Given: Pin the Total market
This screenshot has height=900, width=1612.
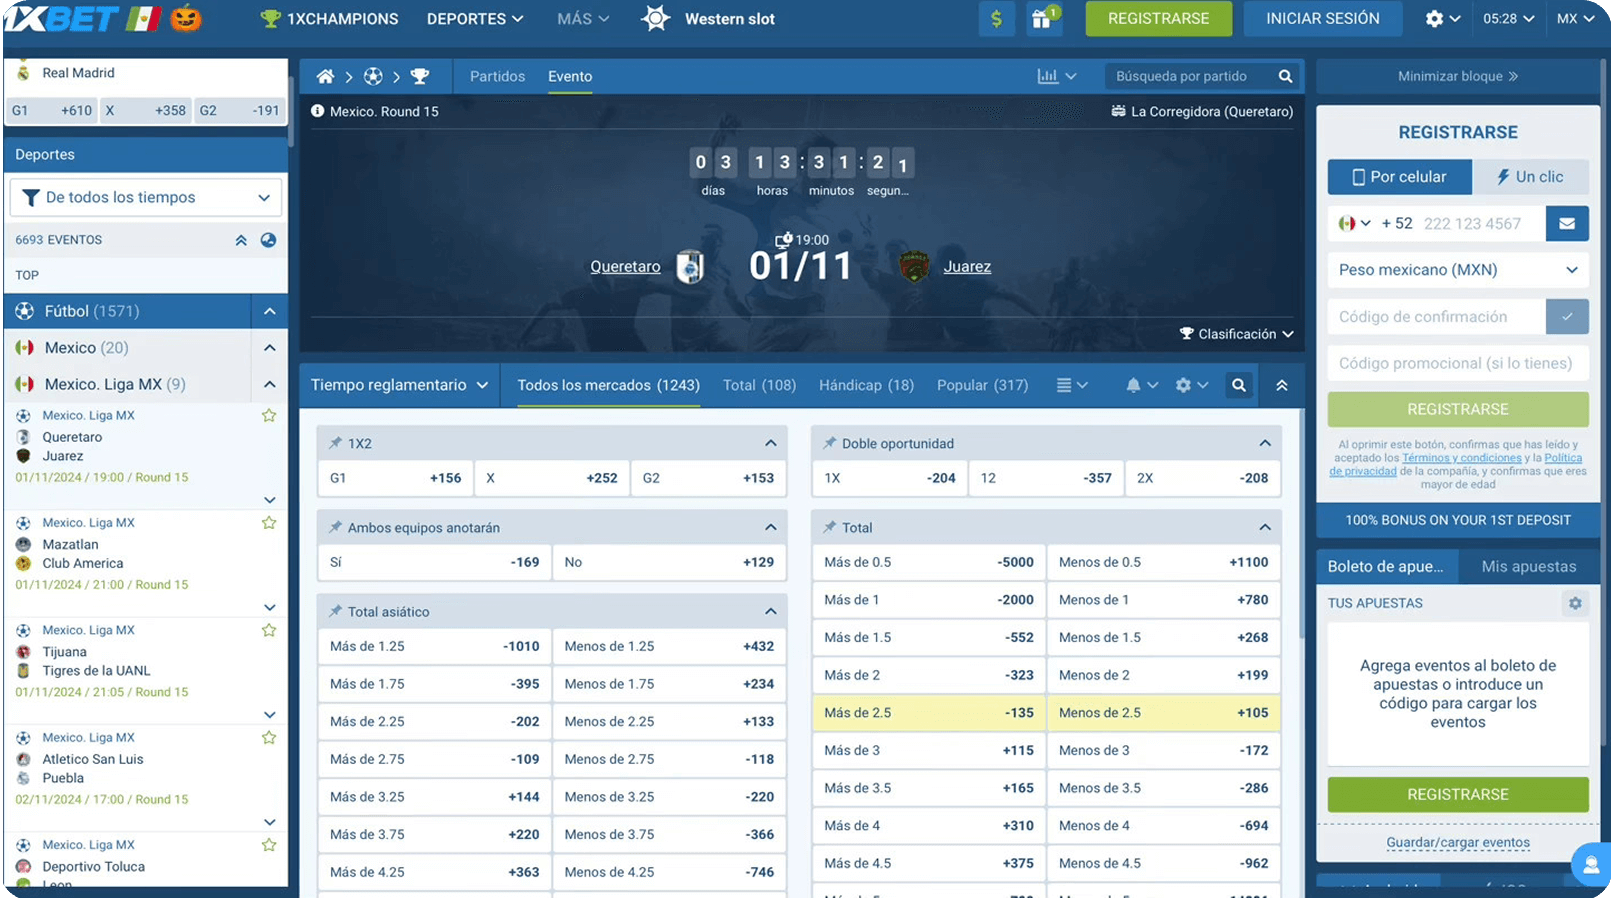Looking at the screenshot, I should pyautogui.click(x=829, y=527).
